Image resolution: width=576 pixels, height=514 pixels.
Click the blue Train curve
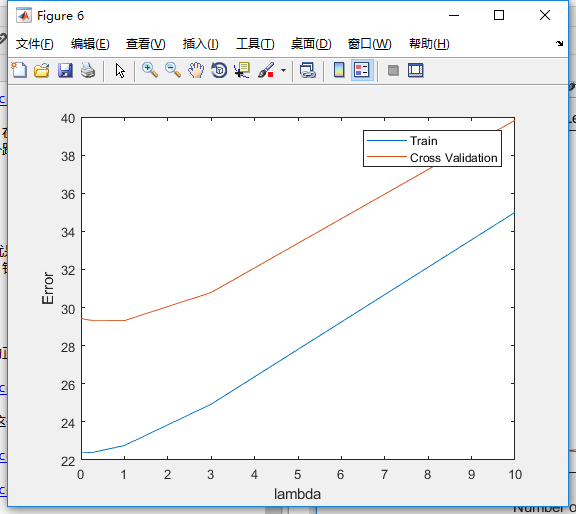[x=298, y=348]
